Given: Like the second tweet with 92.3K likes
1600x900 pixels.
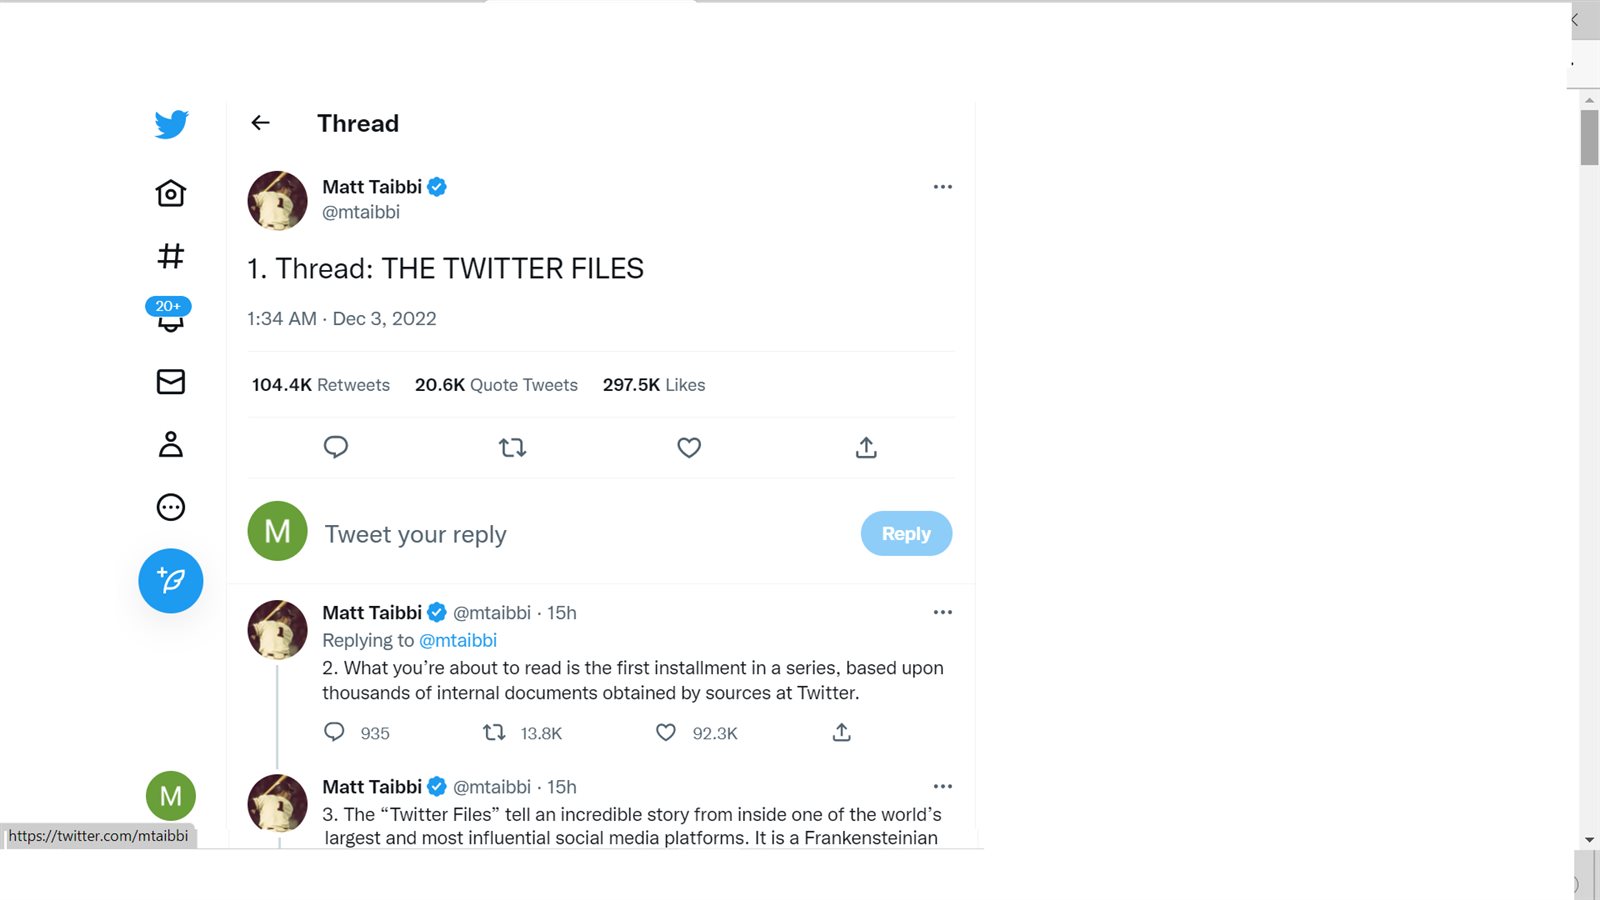Looking at the screenshot, I should [x=666, y=733].
